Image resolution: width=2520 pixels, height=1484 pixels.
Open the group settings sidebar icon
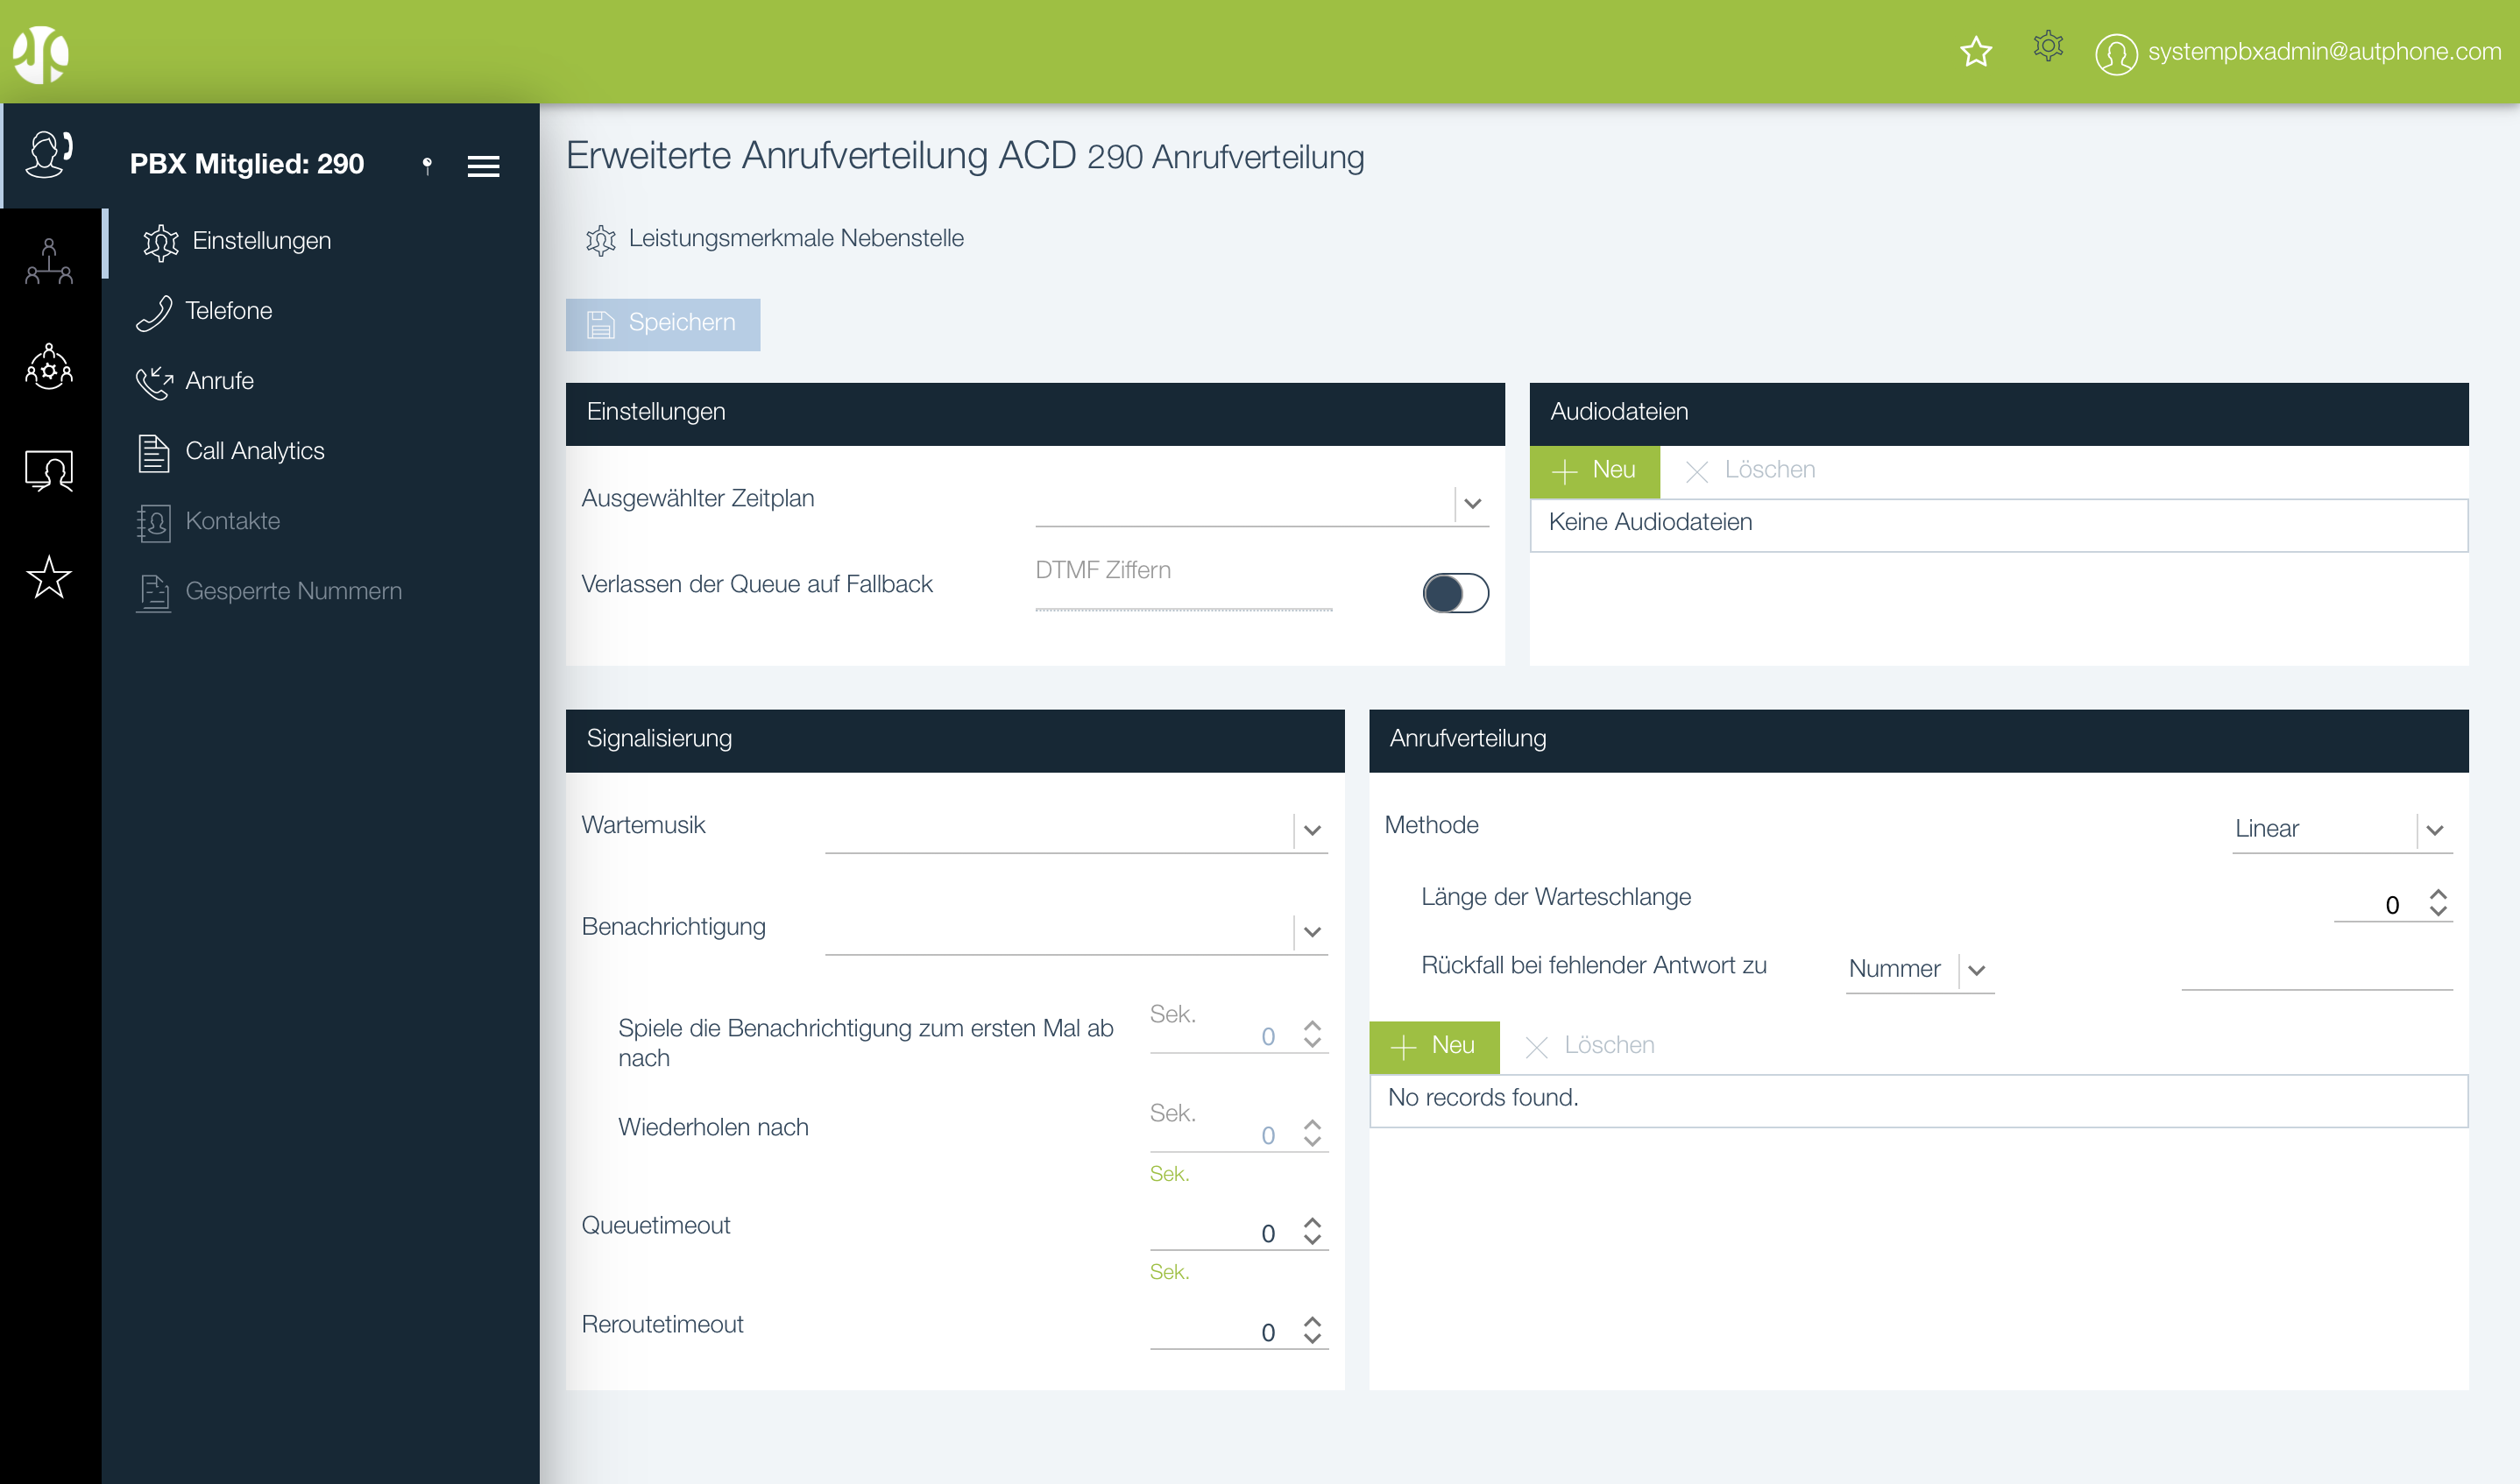(49, 367)
